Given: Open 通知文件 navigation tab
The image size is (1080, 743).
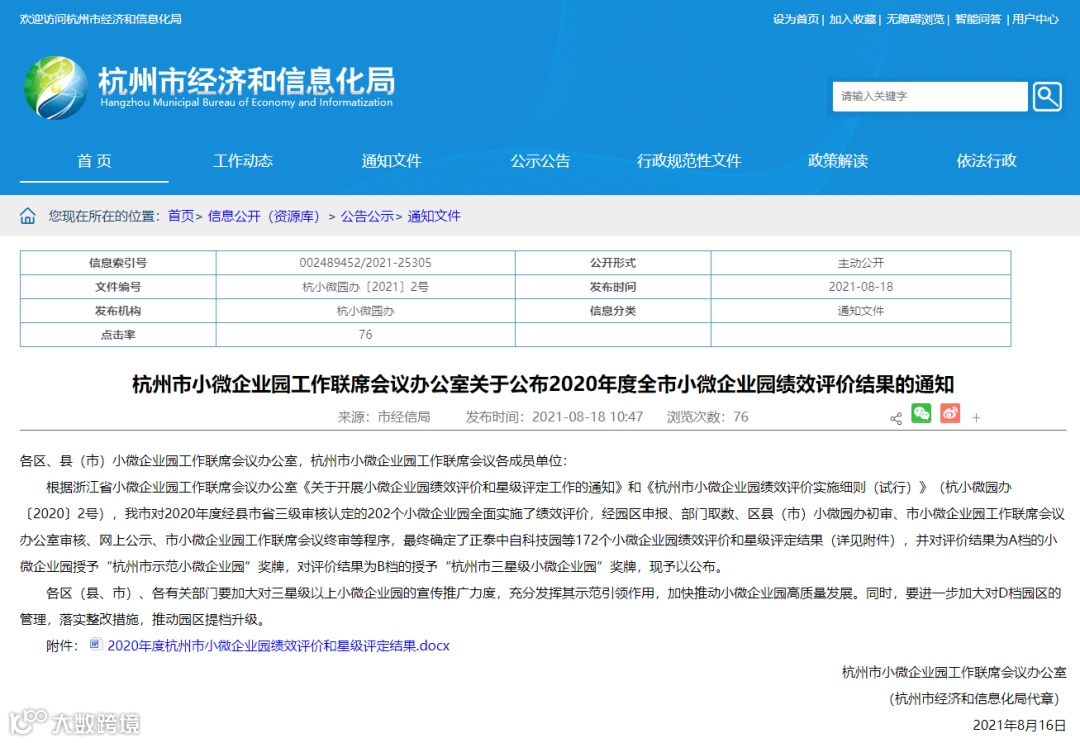Looking at the screenshot, I should point(391,161).
